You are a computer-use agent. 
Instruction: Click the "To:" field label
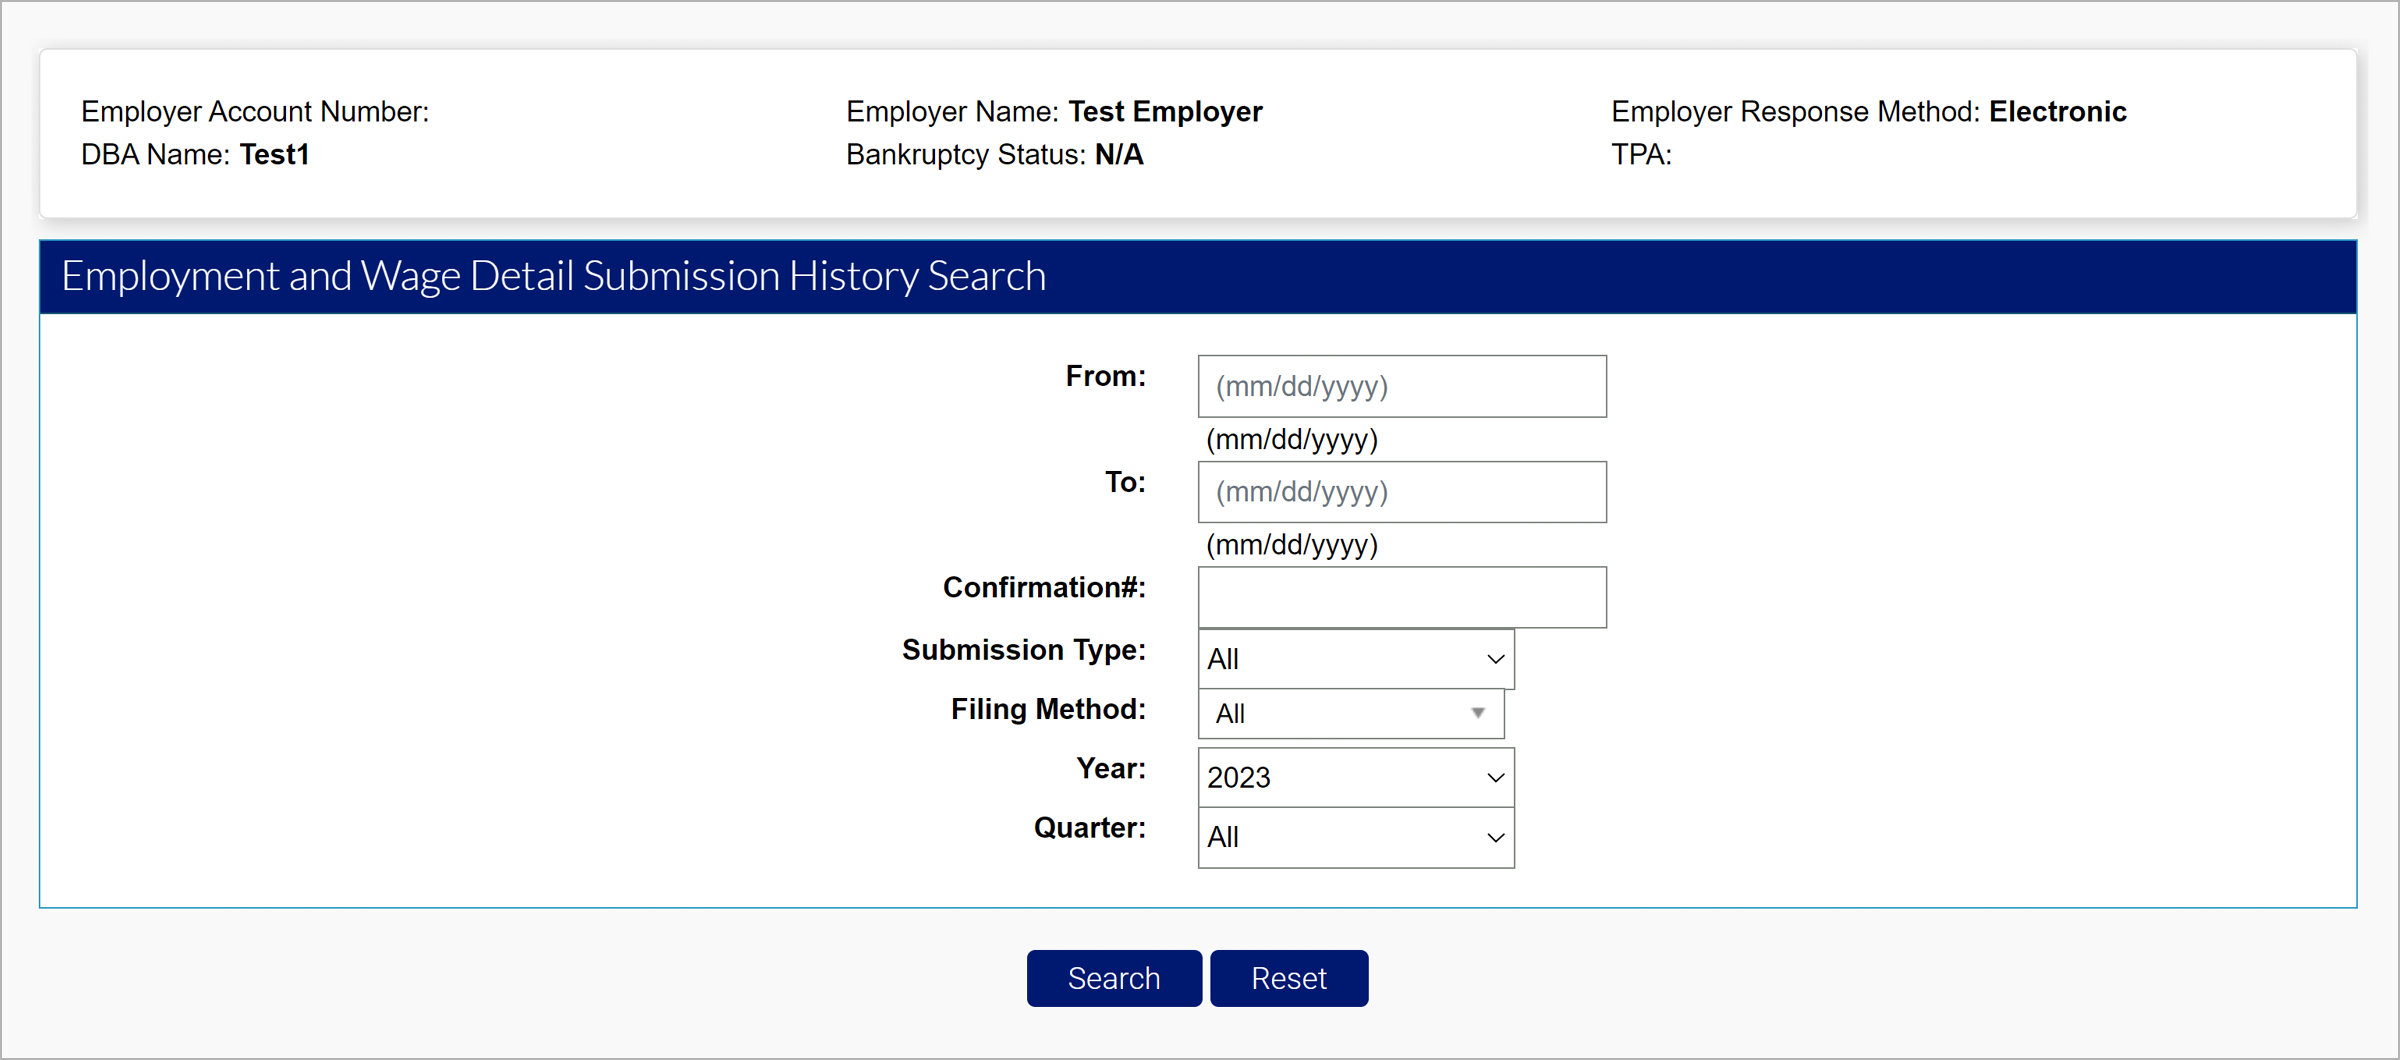click(x=1125, y=483)
